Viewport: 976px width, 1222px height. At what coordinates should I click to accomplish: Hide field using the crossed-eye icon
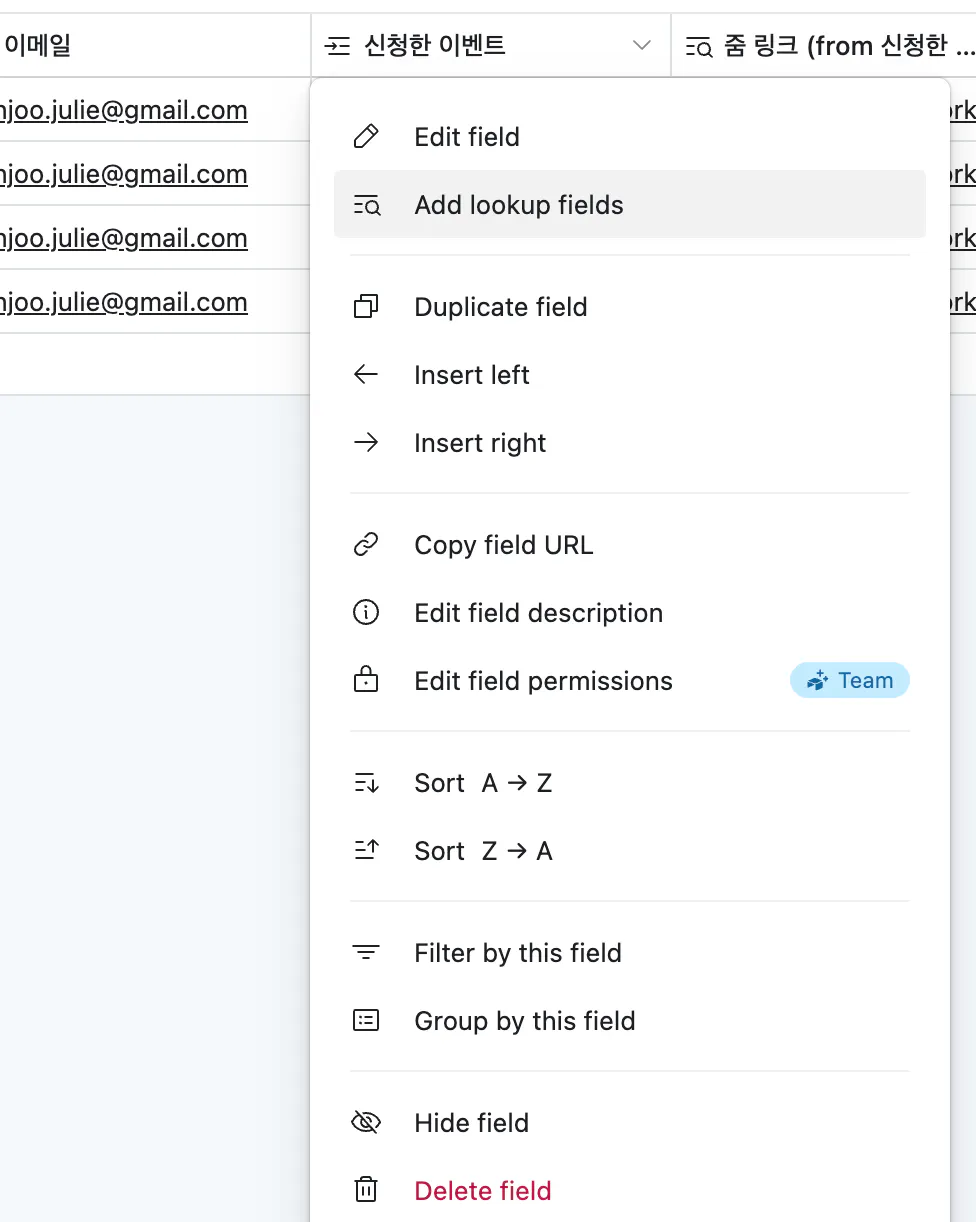pos(367,1123)
